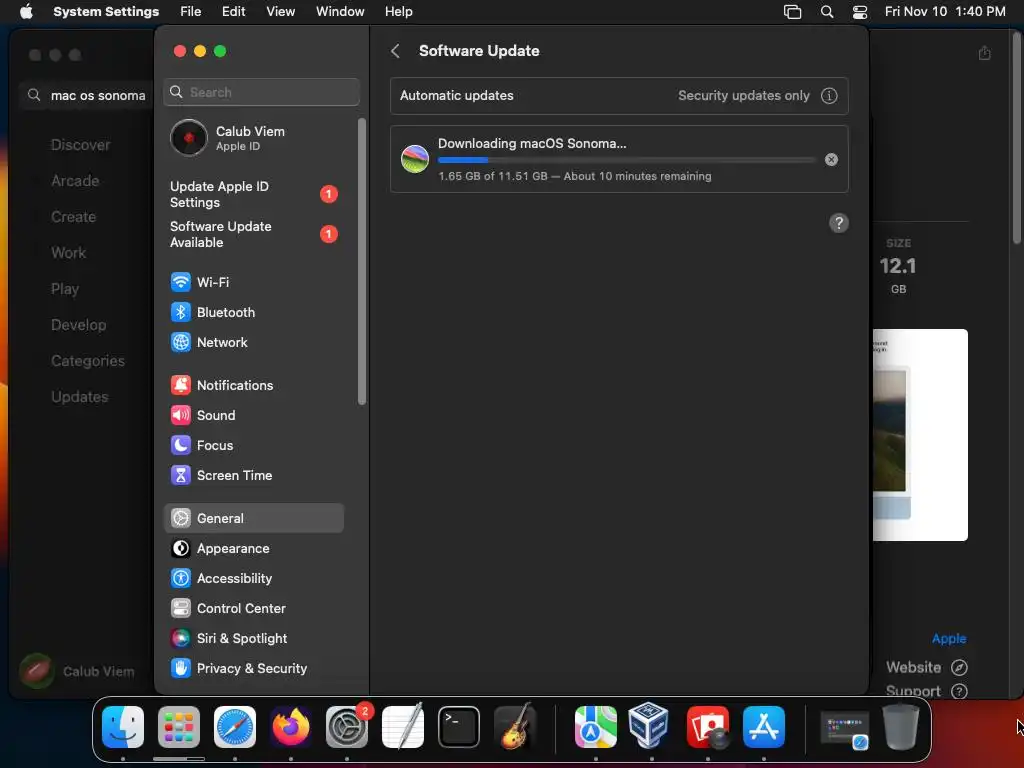Select Work in App Store sidebar

69,253
